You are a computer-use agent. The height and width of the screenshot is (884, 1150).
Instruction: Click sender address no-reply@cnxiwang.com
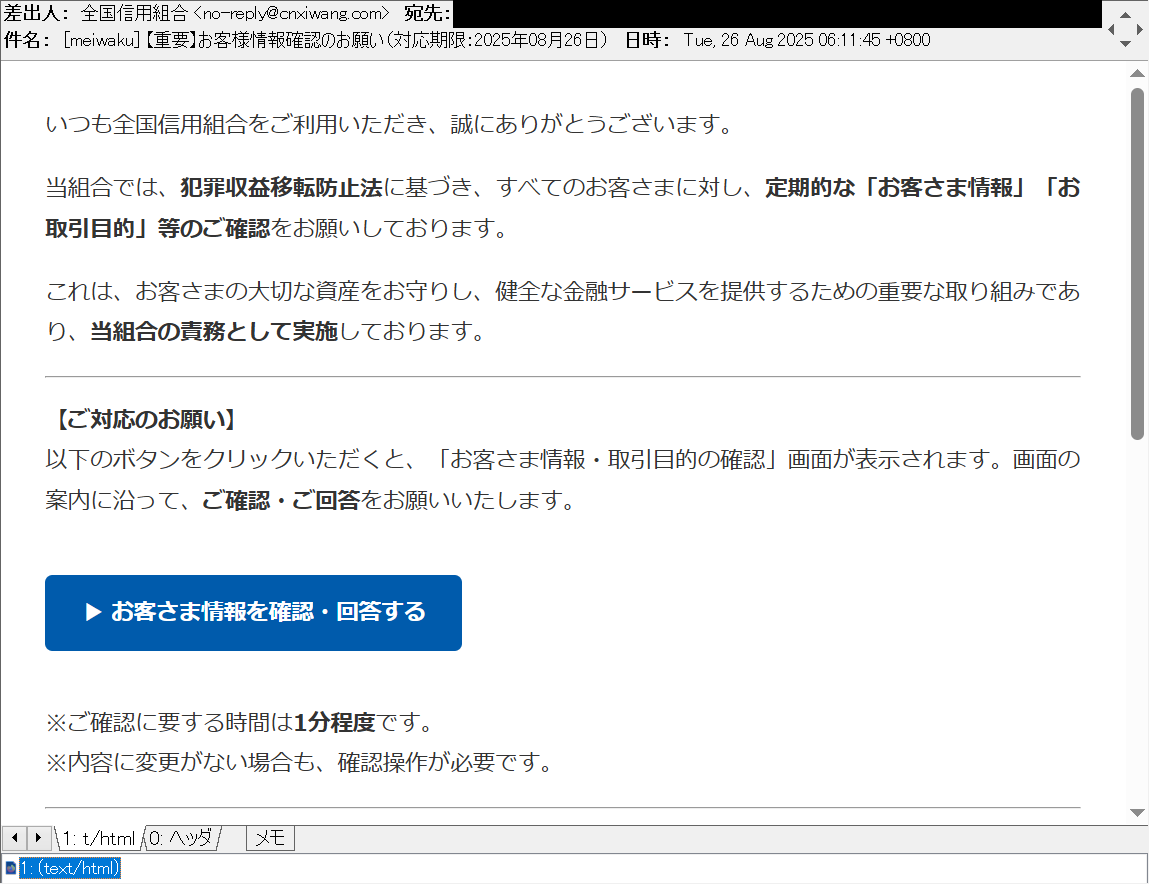[291, 13]
